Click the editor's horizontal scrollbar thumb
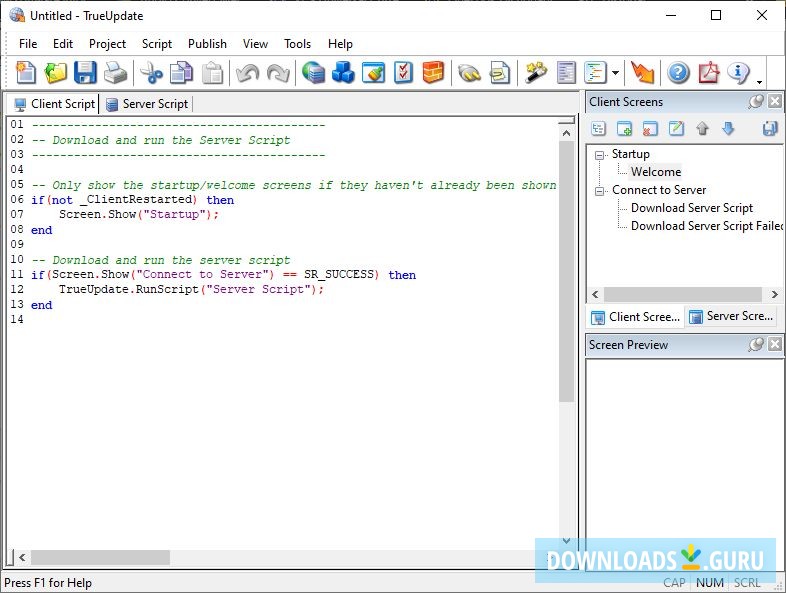This screenshot has height=593, width=786. [x=100, y=557]
